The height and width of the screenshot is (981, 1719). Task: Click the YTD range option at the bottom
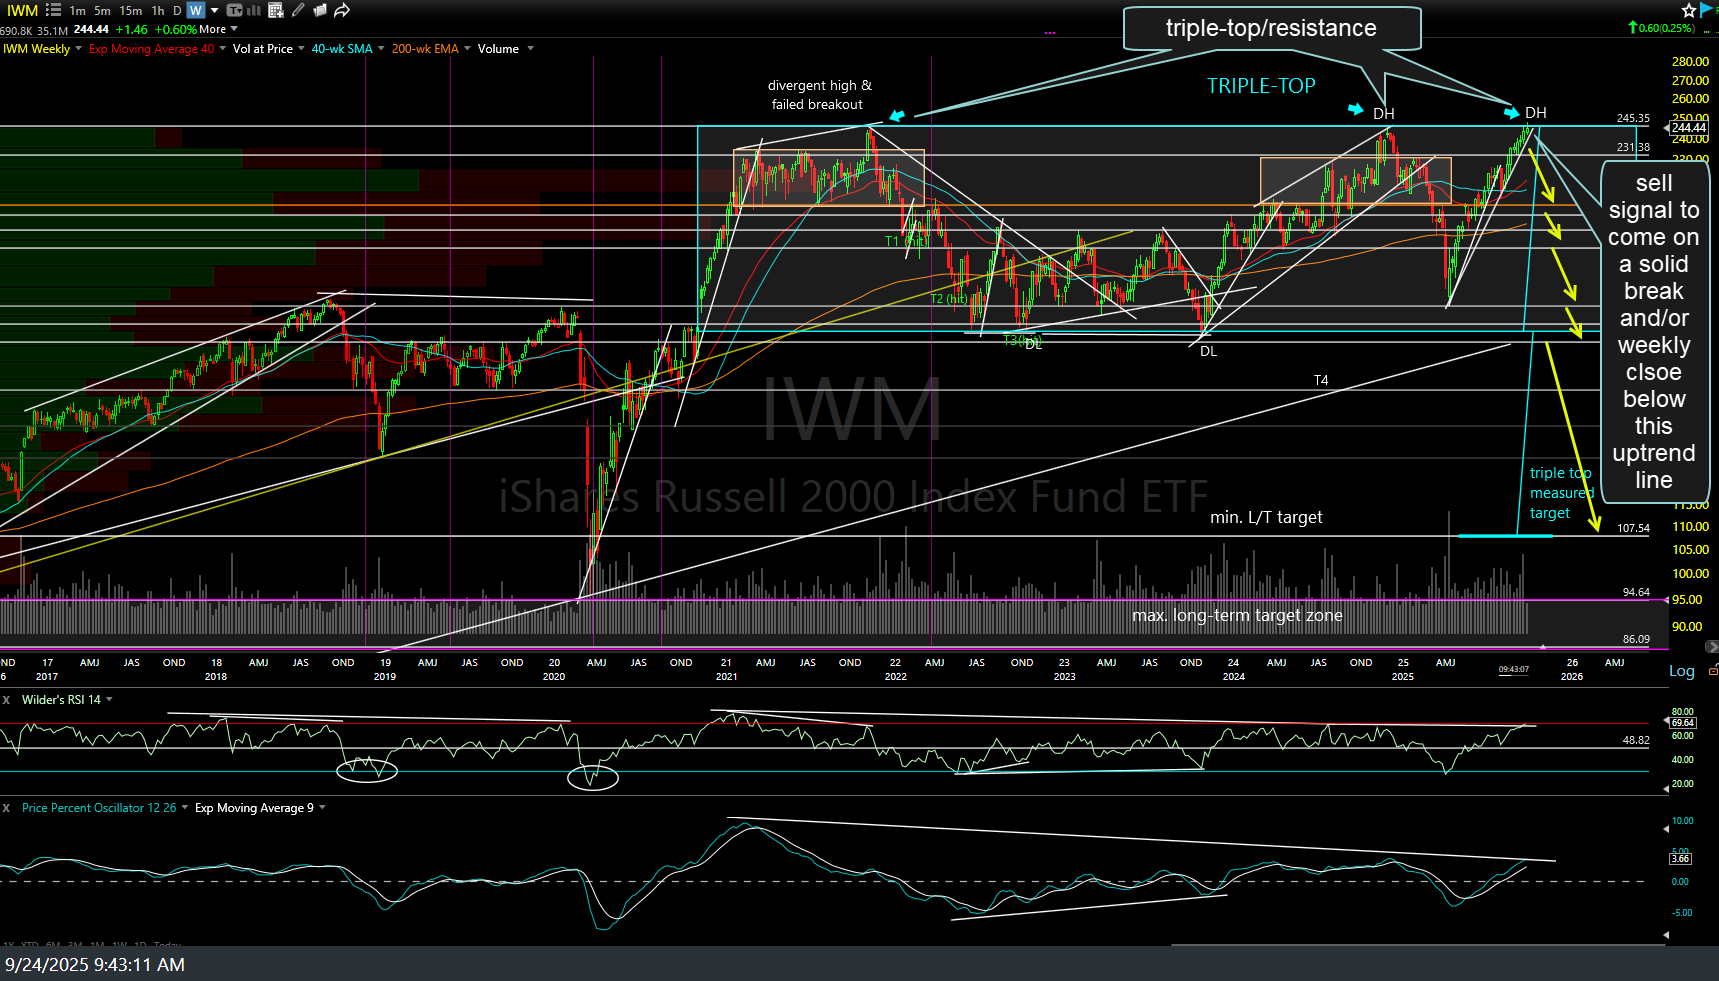(x=30, y=945)
